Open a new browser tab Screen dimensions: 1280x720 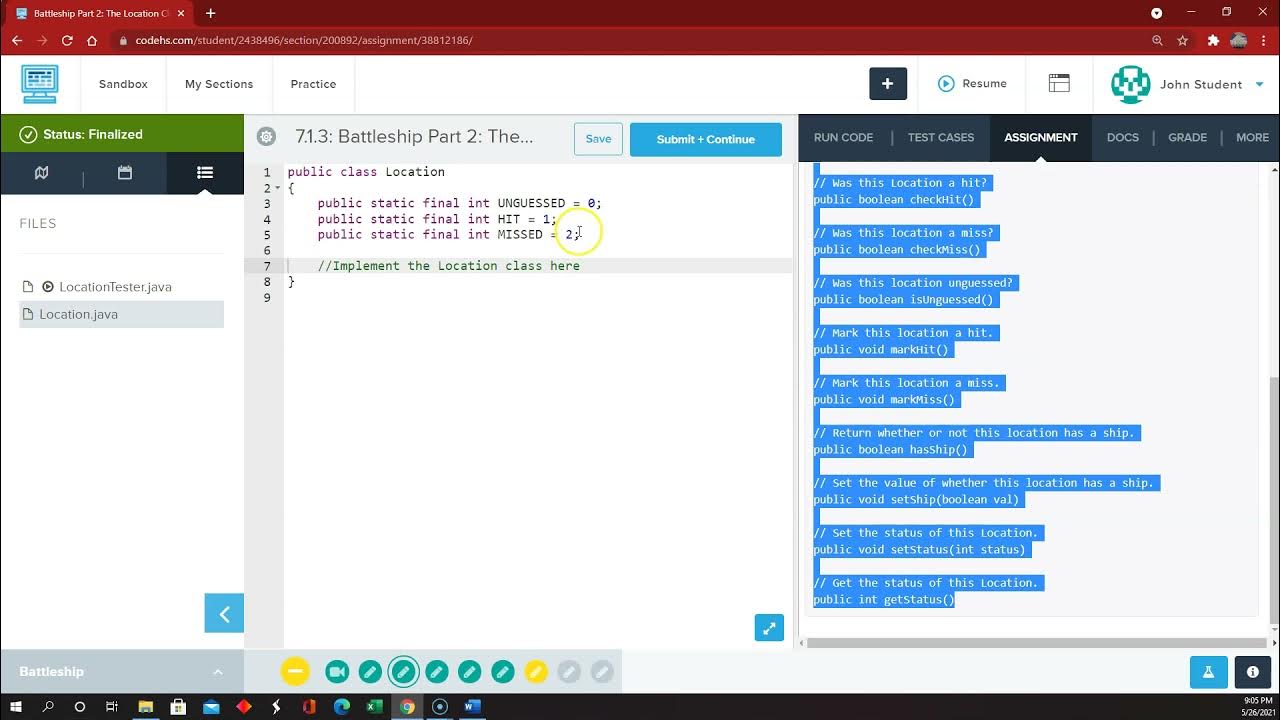[210, 14]
